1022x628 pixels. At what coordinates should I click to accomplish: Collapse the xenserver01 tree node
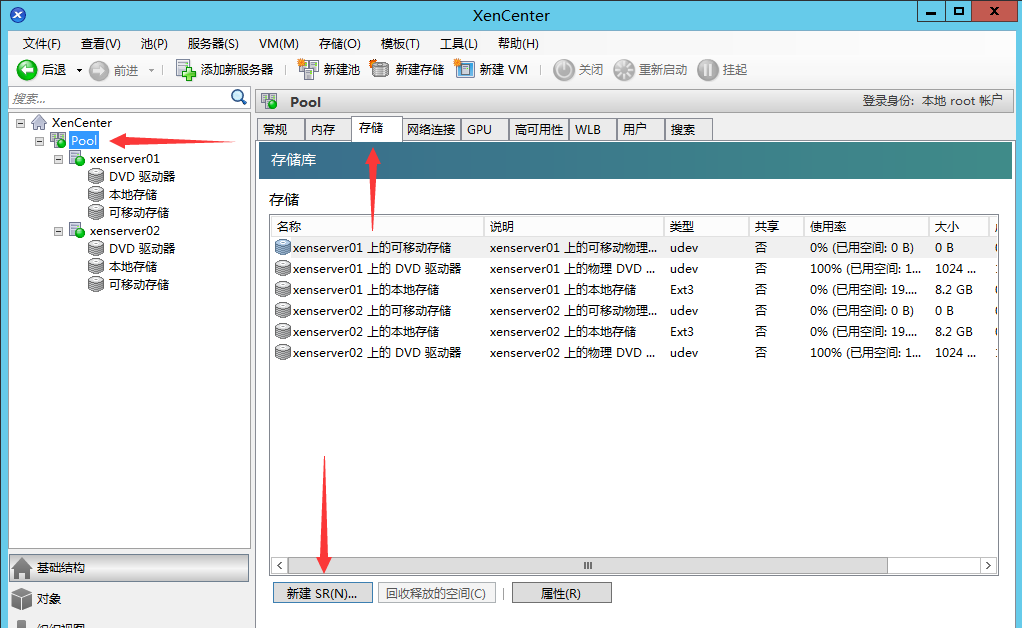tap(59, 159)
